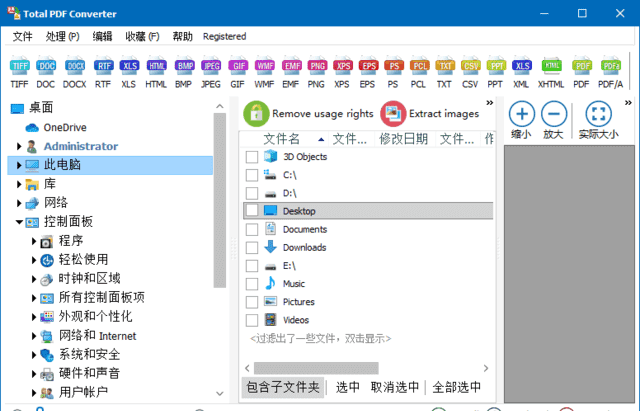Screen dimensions: 640x411
Task: Expand the 库 tree node
Action: (x=19, y=184)
